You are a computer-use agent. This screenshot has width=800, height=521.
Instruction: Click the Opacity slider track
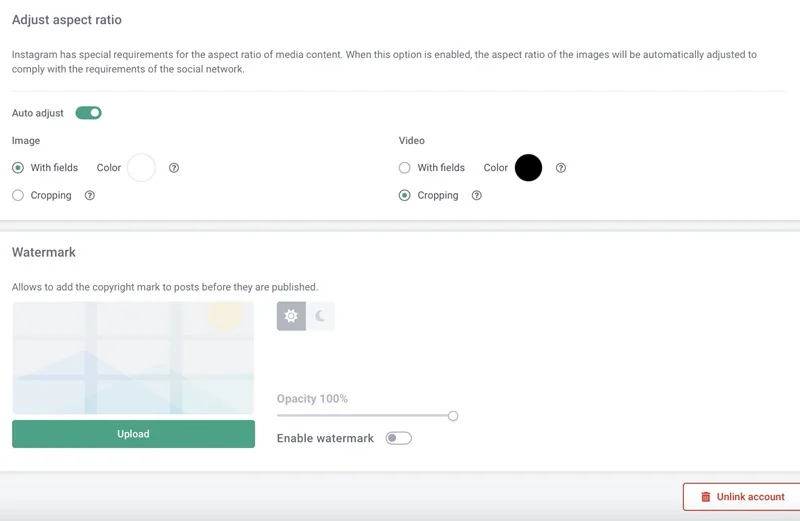point(360,416)
